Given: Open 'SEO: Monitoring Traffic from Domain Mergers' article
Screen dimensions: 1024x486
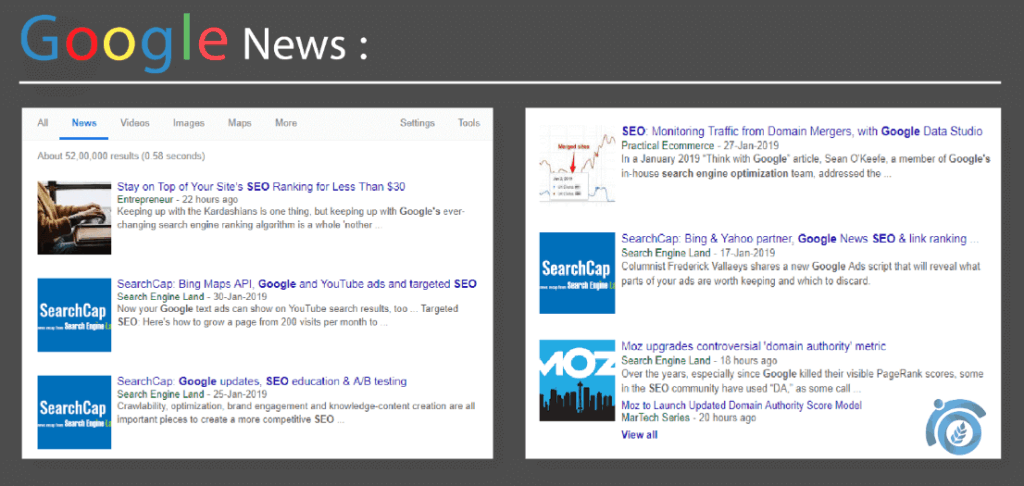Looking at the screenshot, I should (801, 131).
